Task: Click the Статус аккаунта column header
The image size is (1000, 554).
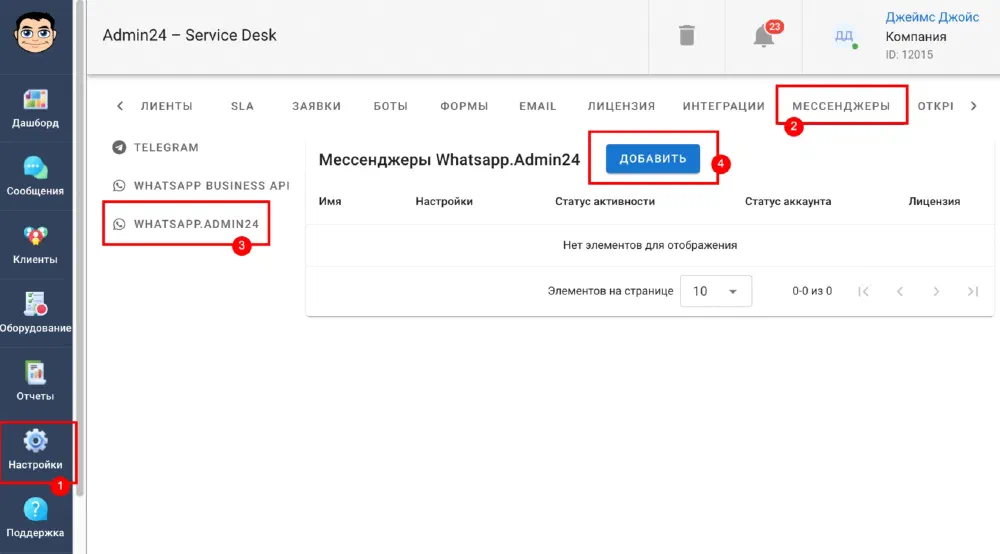Action: [788, 201]
